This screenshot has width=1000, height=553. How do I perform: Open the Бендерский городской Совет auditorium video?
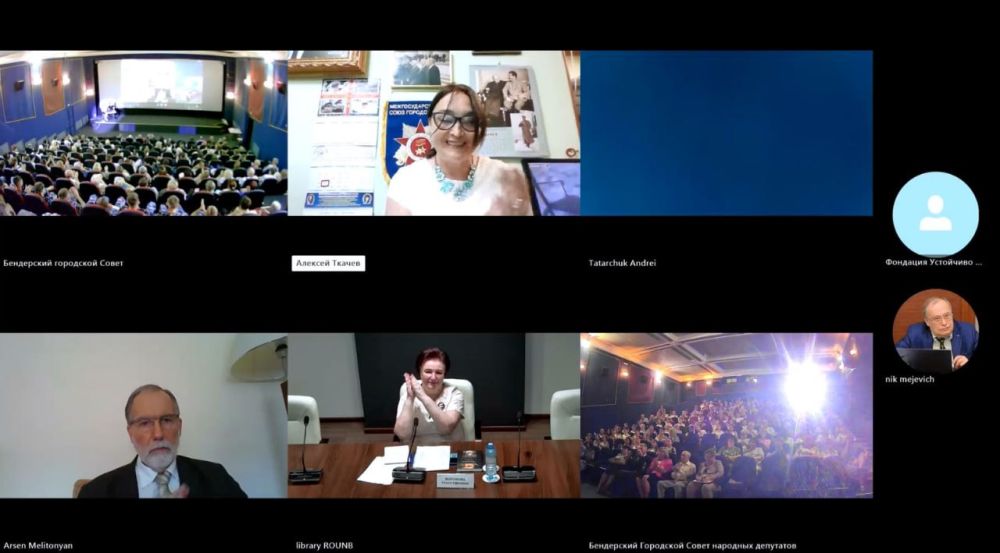click(143, 133)
